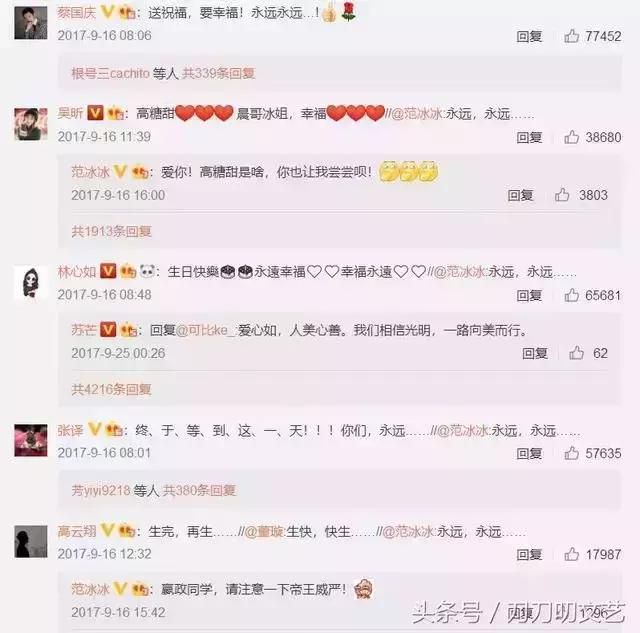Image resolution: width=640 pixels, height=633 pixels.
Task: Open 吴昕's profile name link
Action: click(70, 113)
